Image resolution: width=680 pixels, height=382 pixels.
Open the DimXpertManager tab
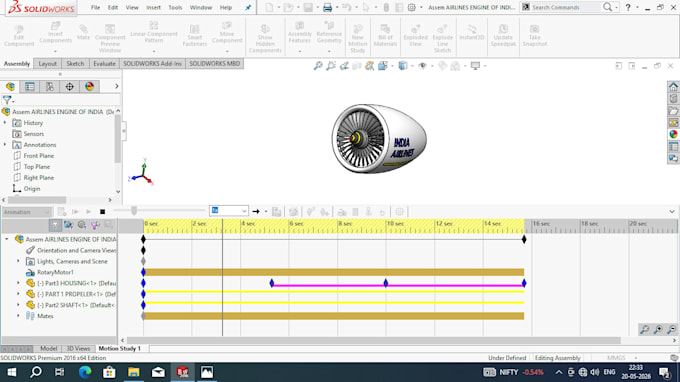[69, 86]
